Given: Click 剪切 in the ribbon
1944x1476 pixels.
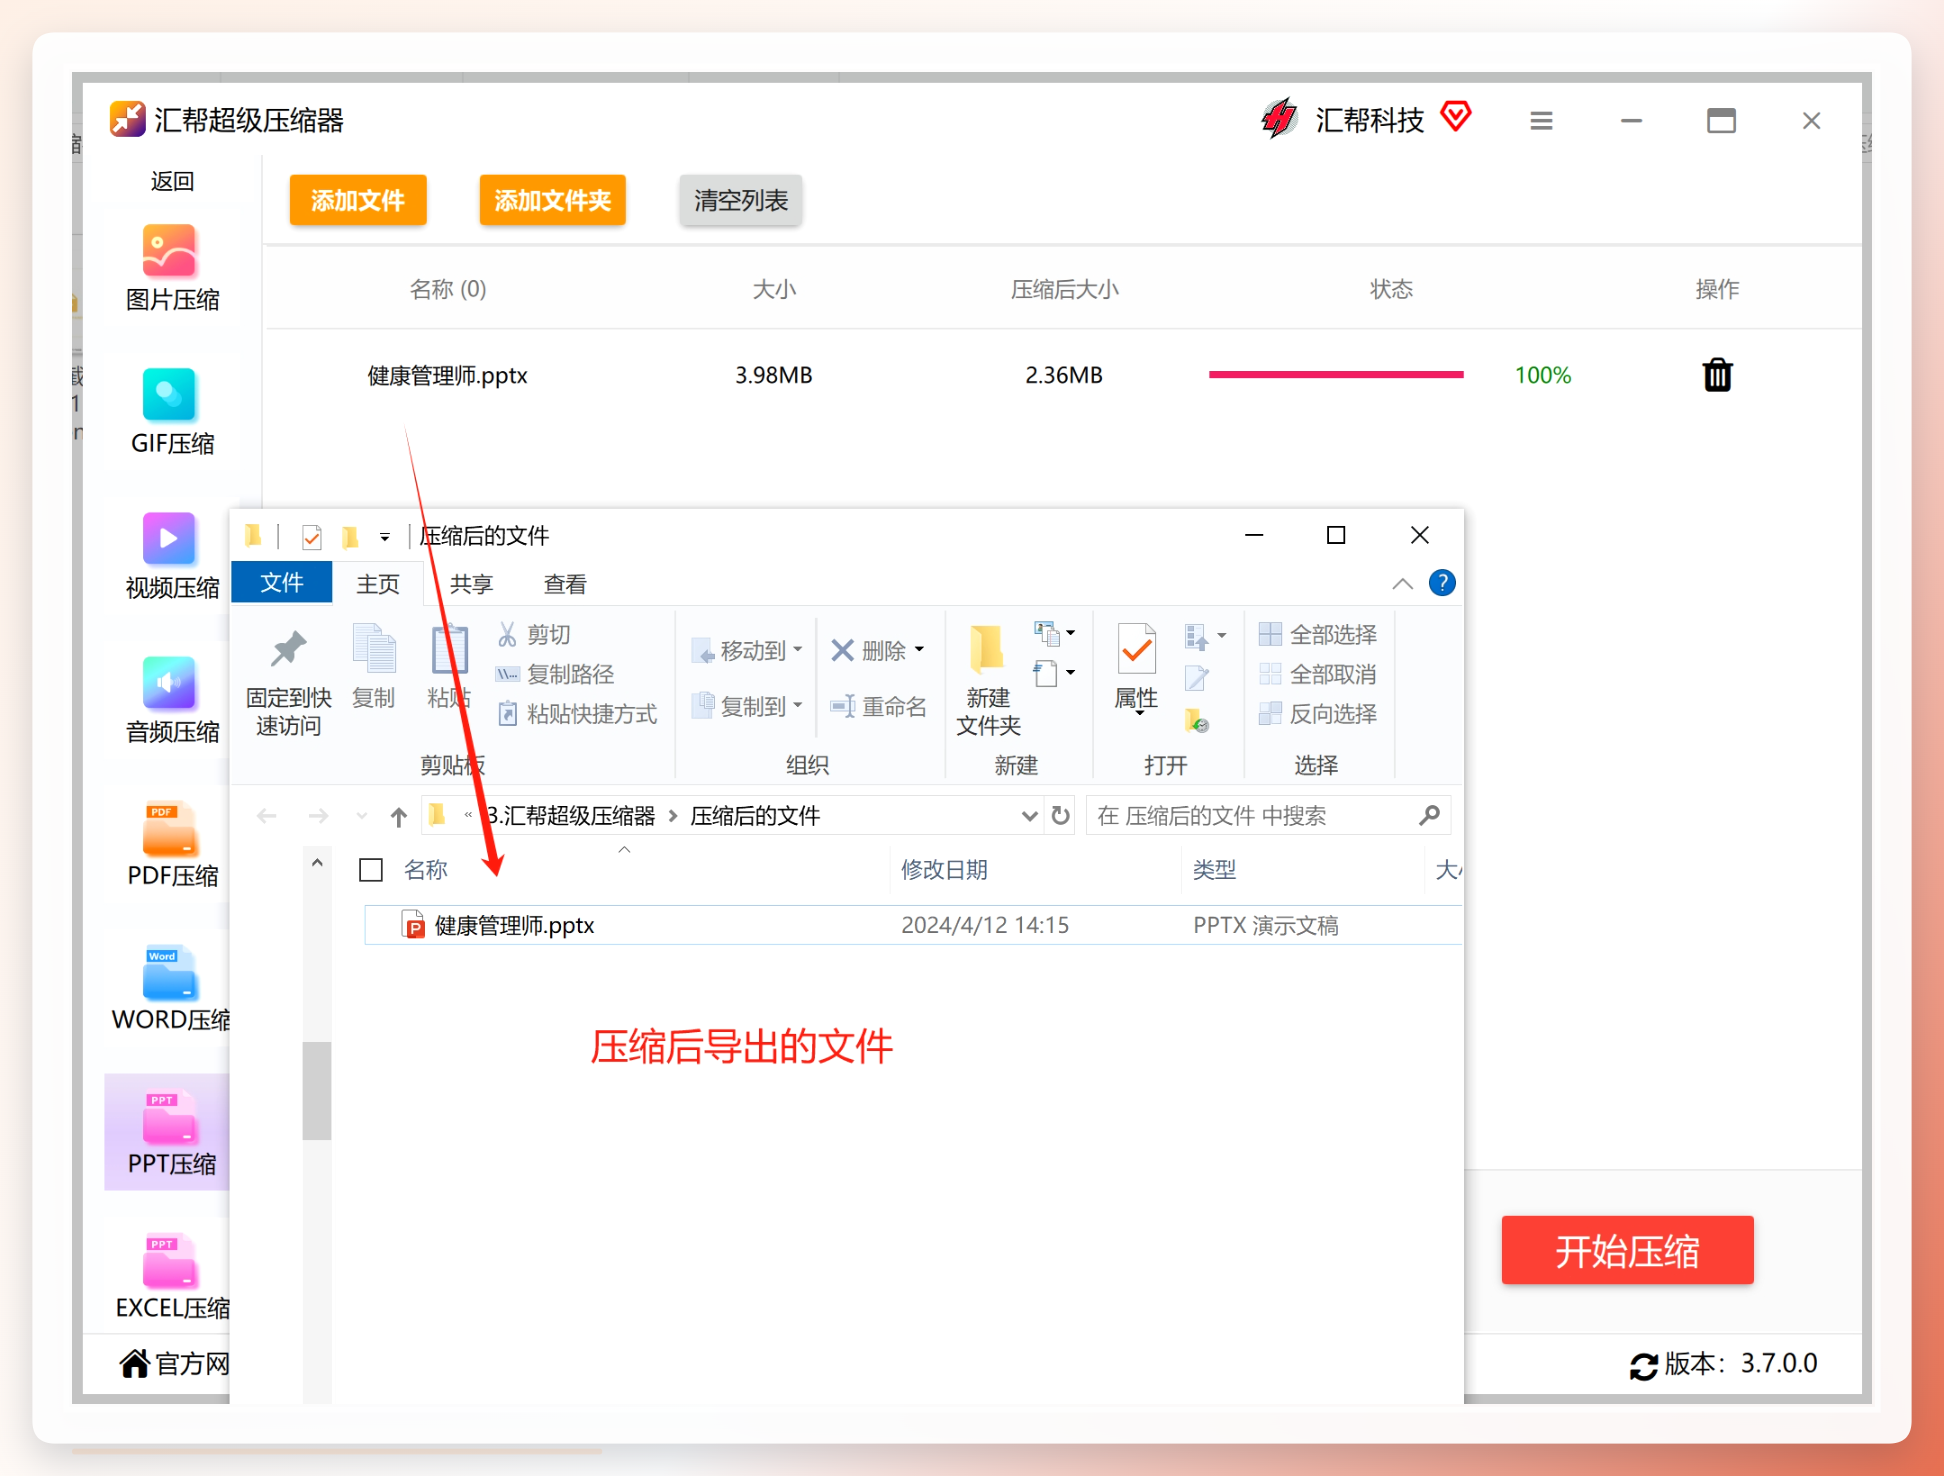Looking at the screenshot, I should 534,634.
